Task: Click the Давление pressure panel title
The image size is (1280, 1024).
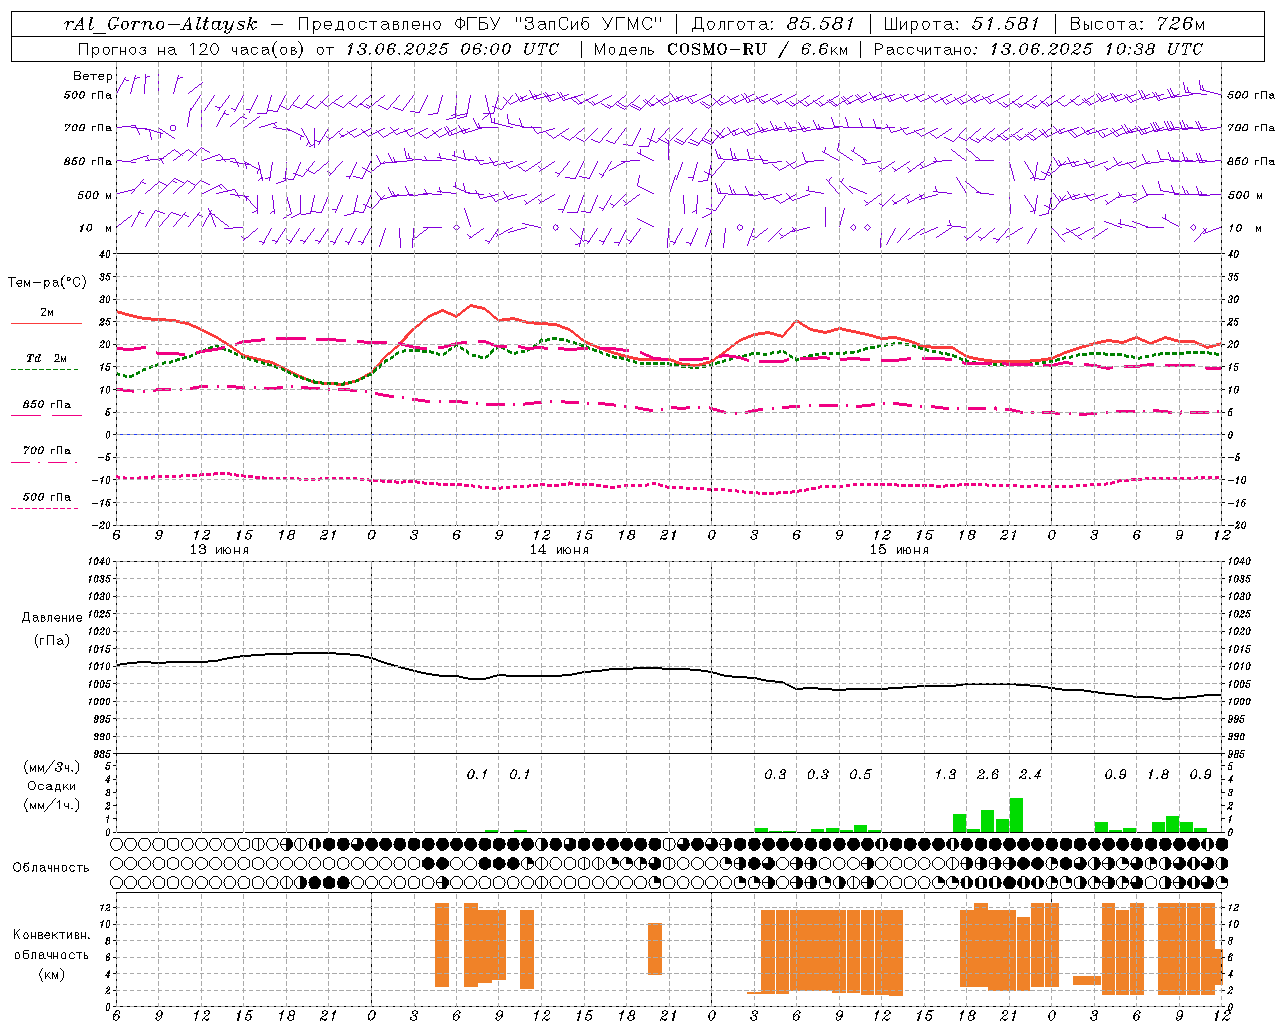Action: click(x=52, y=618)
